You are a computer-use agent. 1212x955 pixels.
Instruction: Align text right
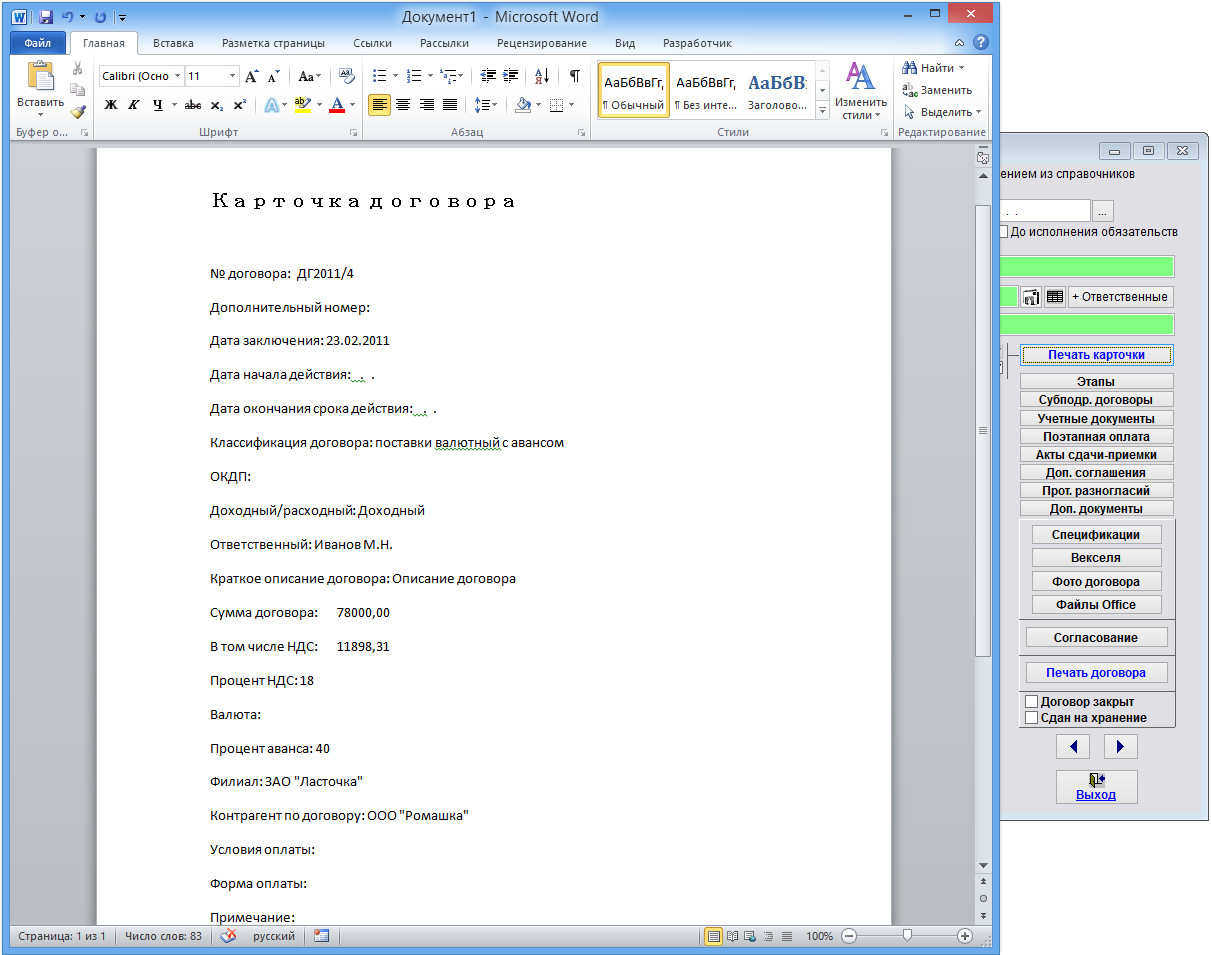coord(427,105)
